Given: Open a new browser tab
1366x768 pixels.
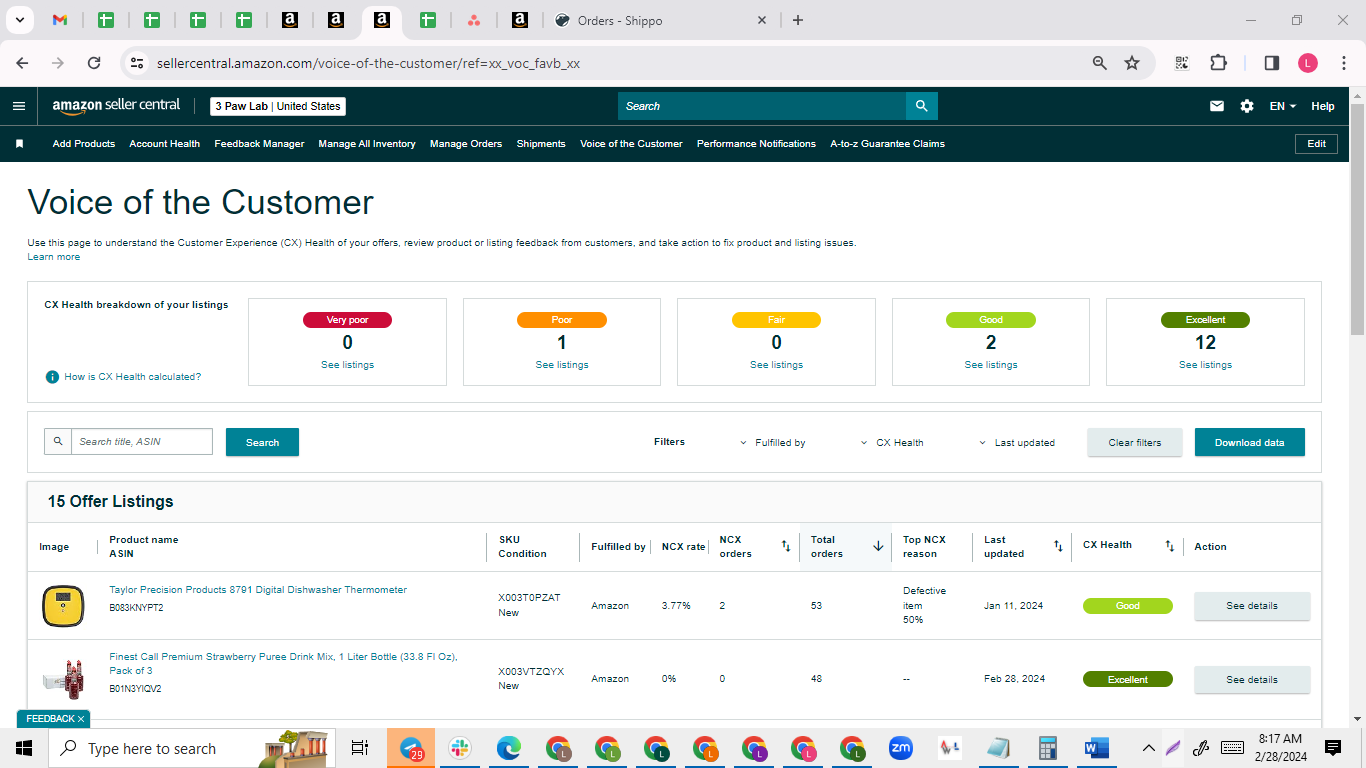Looking at the screenshot, I should point(798,20).
